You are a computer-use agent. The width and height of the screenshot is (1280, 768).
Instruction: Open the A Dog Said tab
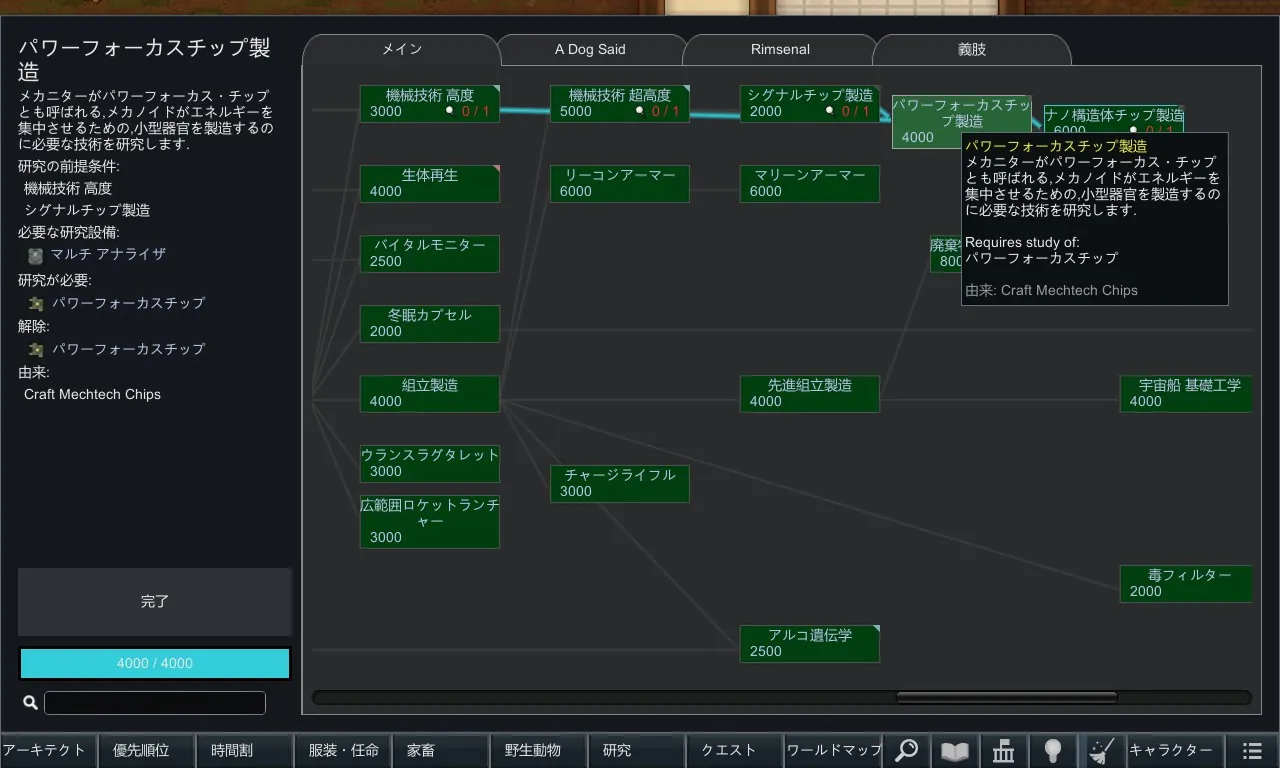590,49
